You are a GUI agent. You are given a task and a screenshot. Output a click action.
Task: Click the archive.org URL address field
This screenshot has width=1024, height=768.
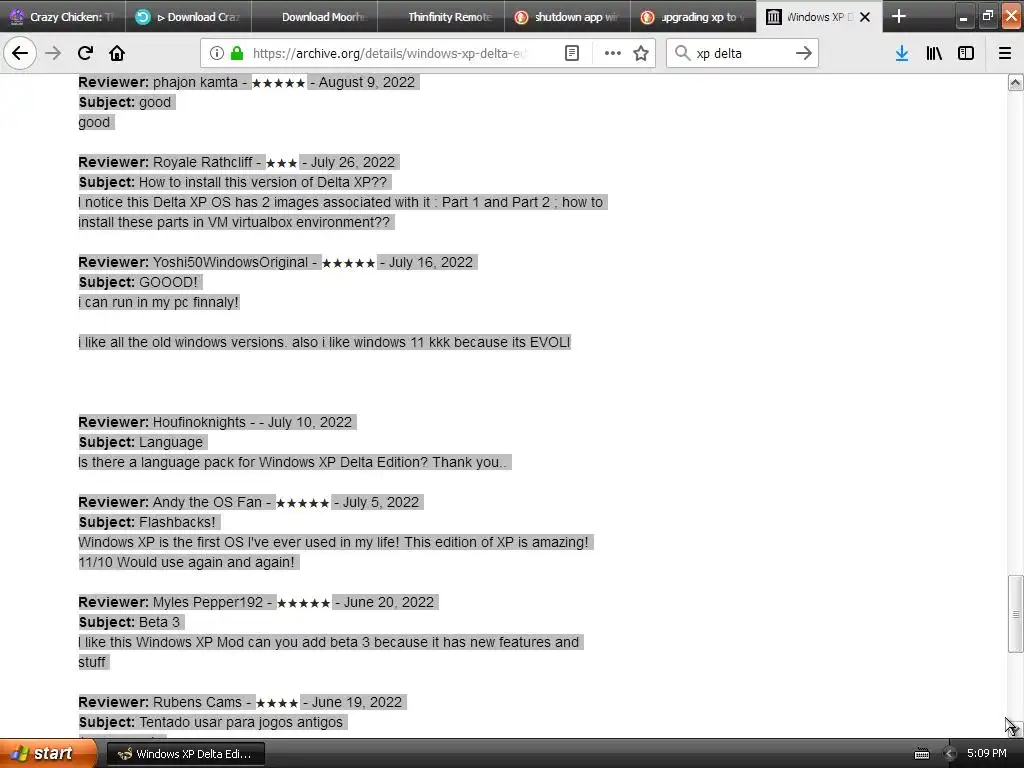tap(391, 53)
